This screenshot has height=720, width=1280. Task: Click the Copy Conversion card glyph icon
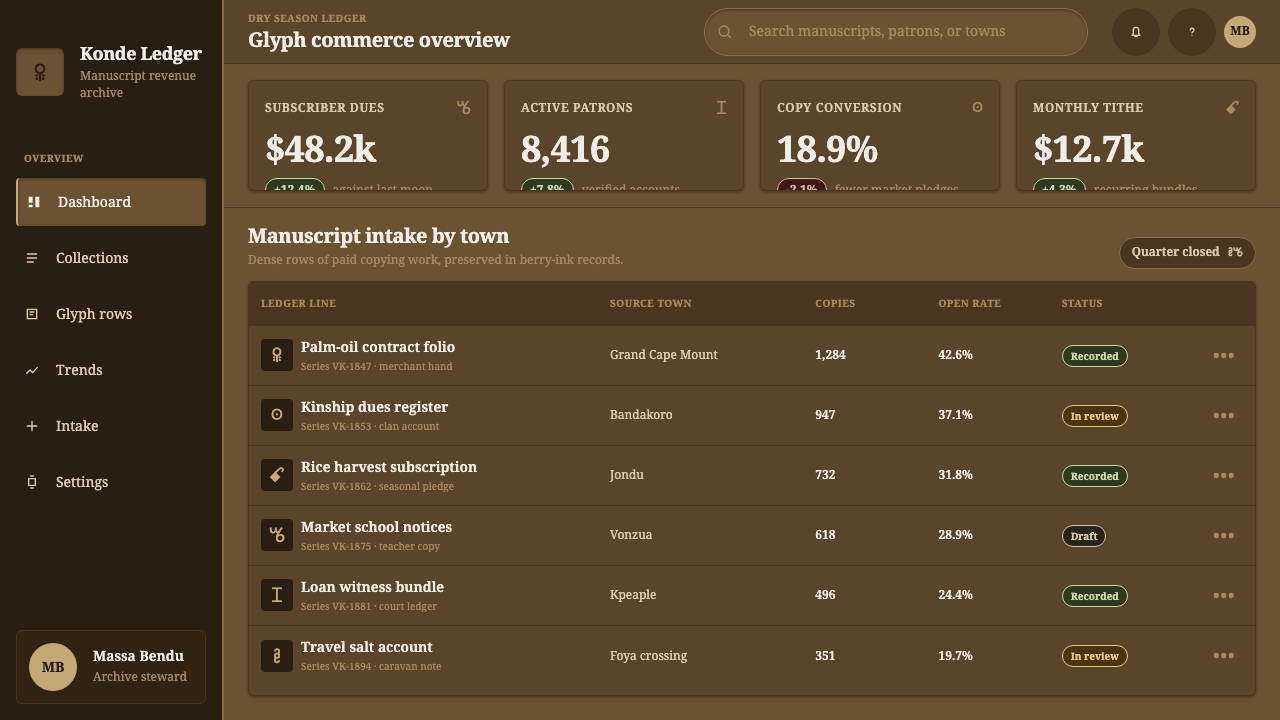[977, 107]
